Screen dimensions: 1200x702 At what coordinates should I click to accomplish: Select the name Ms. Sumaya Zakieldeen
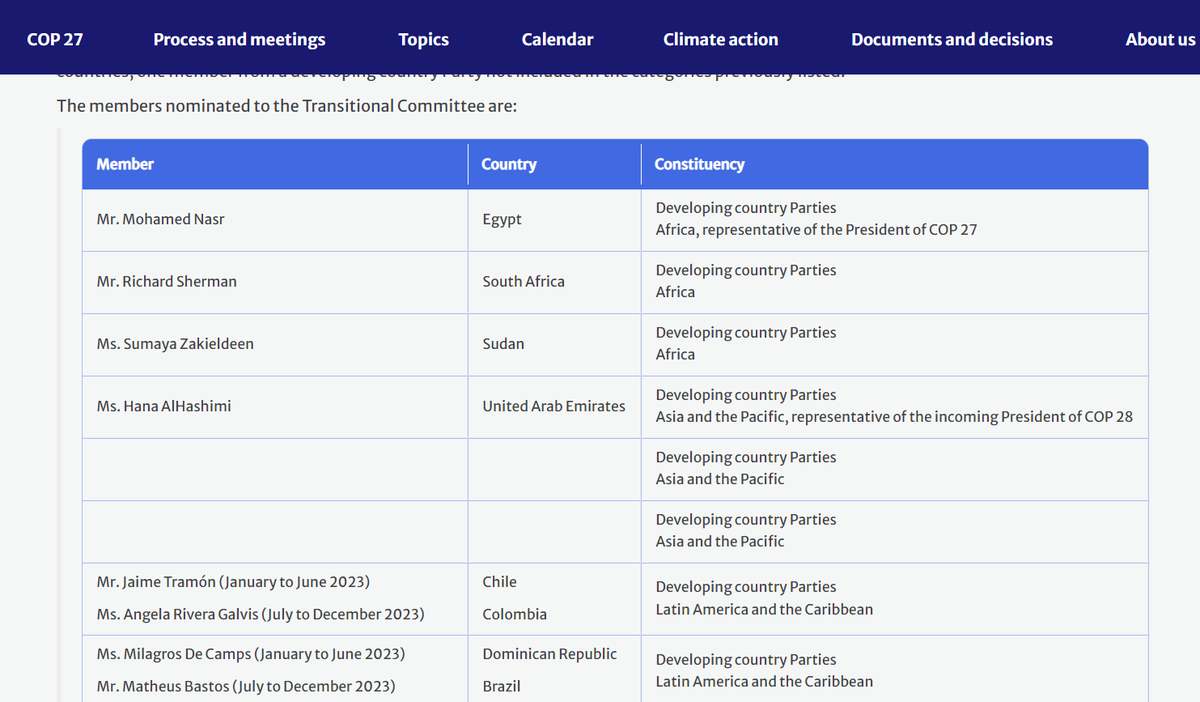[x=175, y=343]
